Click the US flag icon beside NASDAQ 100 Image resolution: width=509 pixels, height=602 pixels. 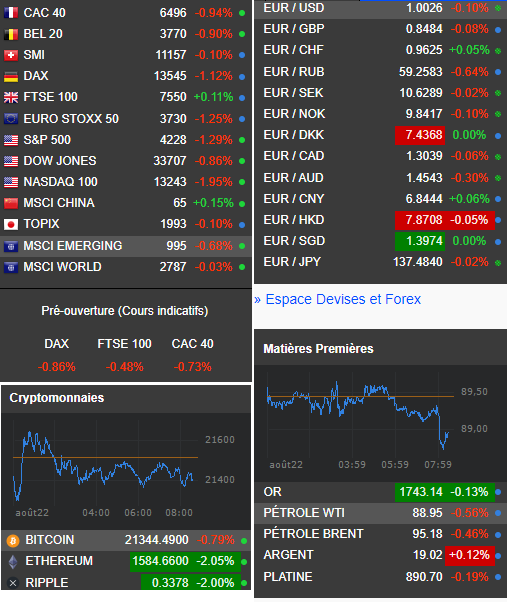[11, 182]
